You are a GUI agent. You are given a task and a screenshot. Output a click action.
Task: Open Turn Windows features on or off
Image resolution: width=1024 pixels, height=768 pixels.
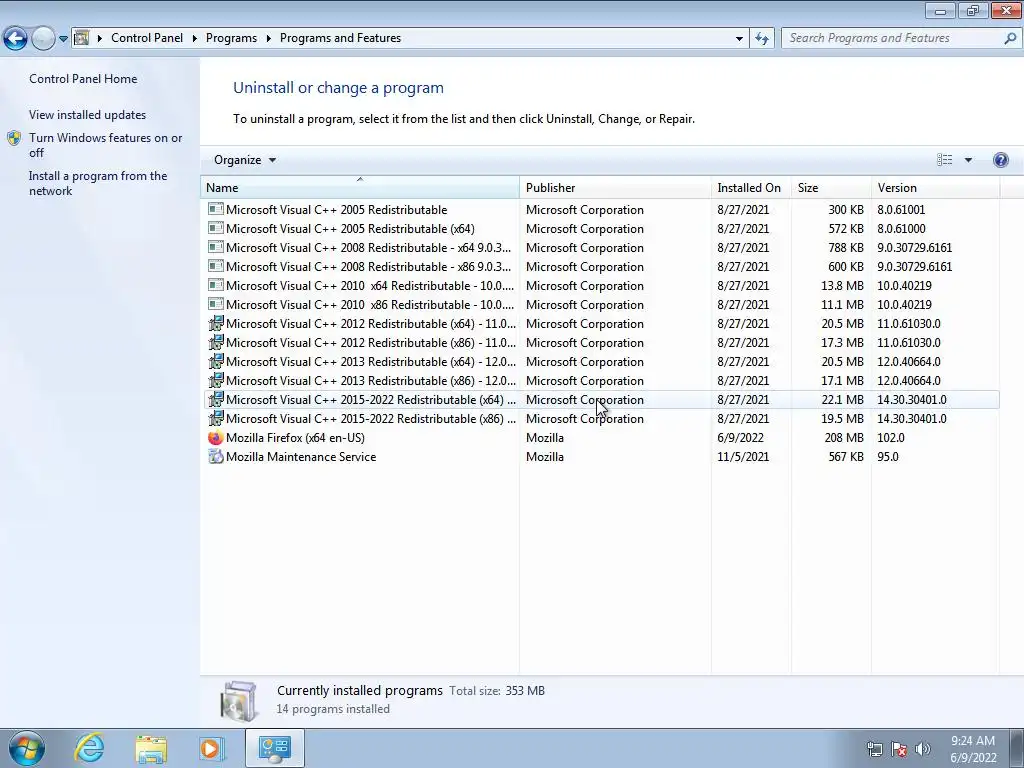(106, 145)
